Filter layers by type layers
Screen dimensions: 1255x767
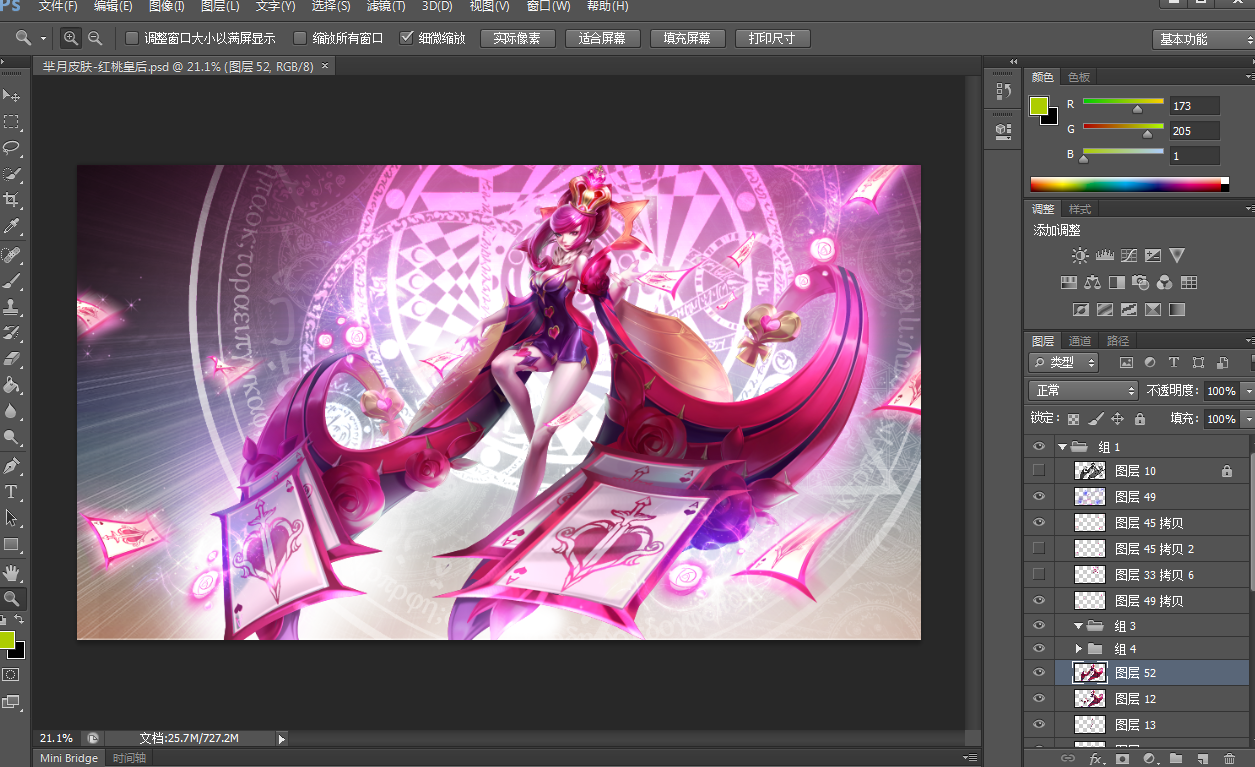[1174, 363]
